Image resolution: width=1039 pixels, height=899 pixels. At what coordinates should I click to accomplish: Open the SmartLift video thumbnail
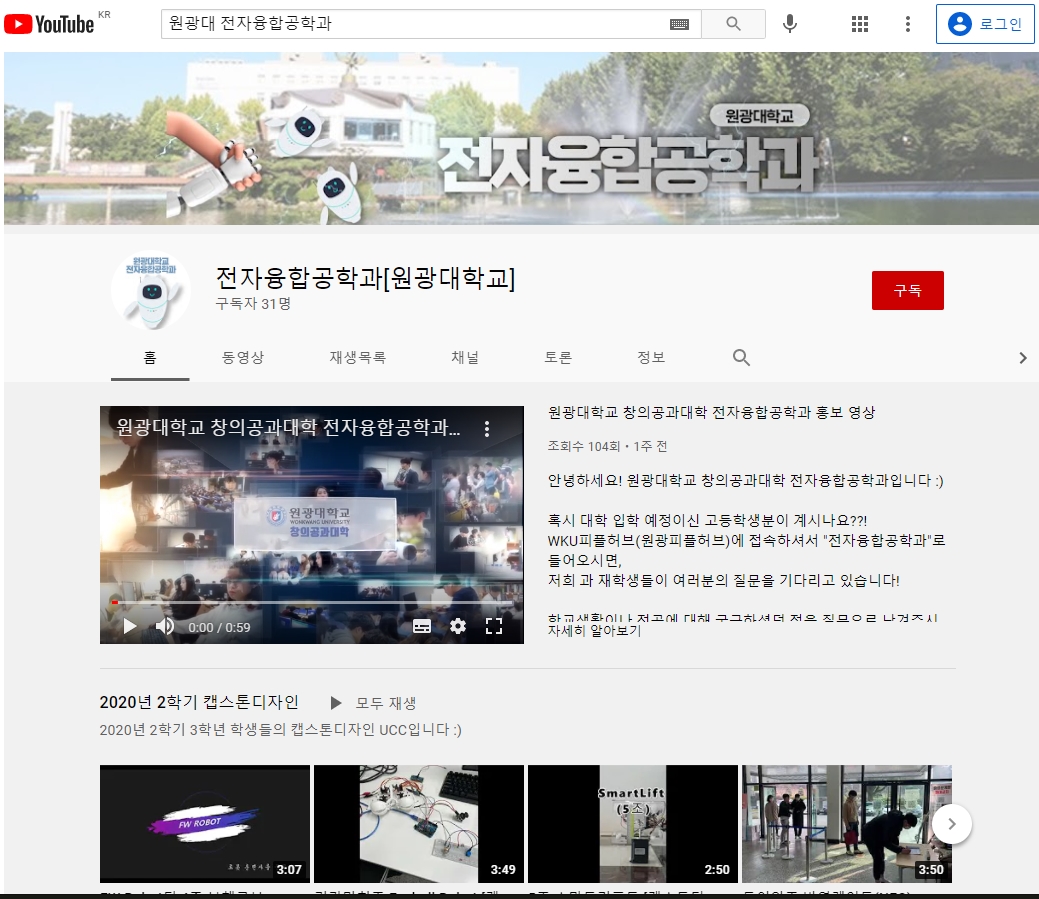click(x=633, y=823)
